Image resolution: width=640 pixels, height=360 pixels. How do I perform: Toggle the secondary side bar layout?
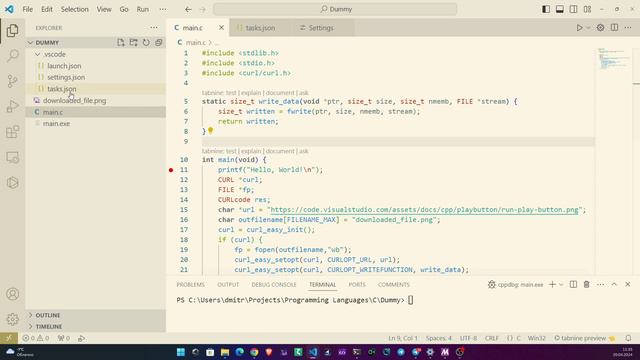point(573,9)
